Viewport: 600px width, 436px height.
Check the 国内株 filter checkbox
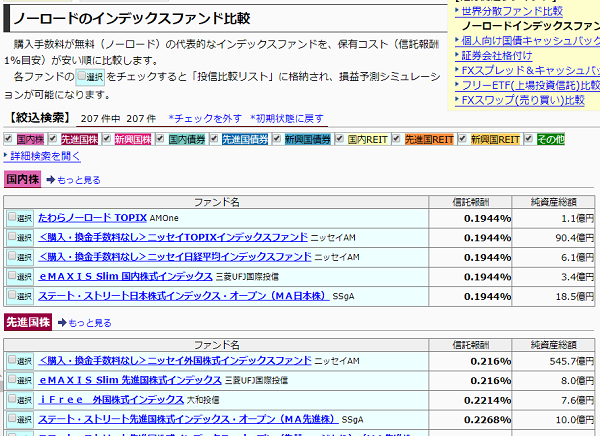pyautogui.click(x=8, y=139)
